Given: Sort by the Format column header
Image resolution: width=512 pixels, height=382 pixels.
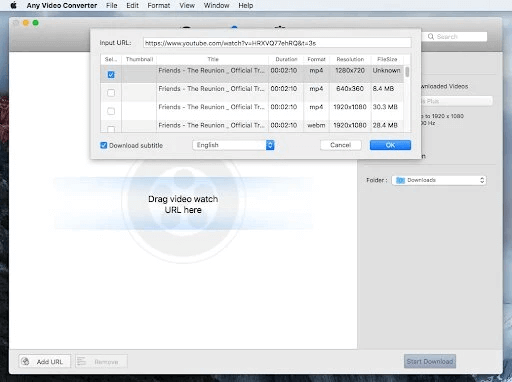Looking at the screenshot, I should click(316, 59).
